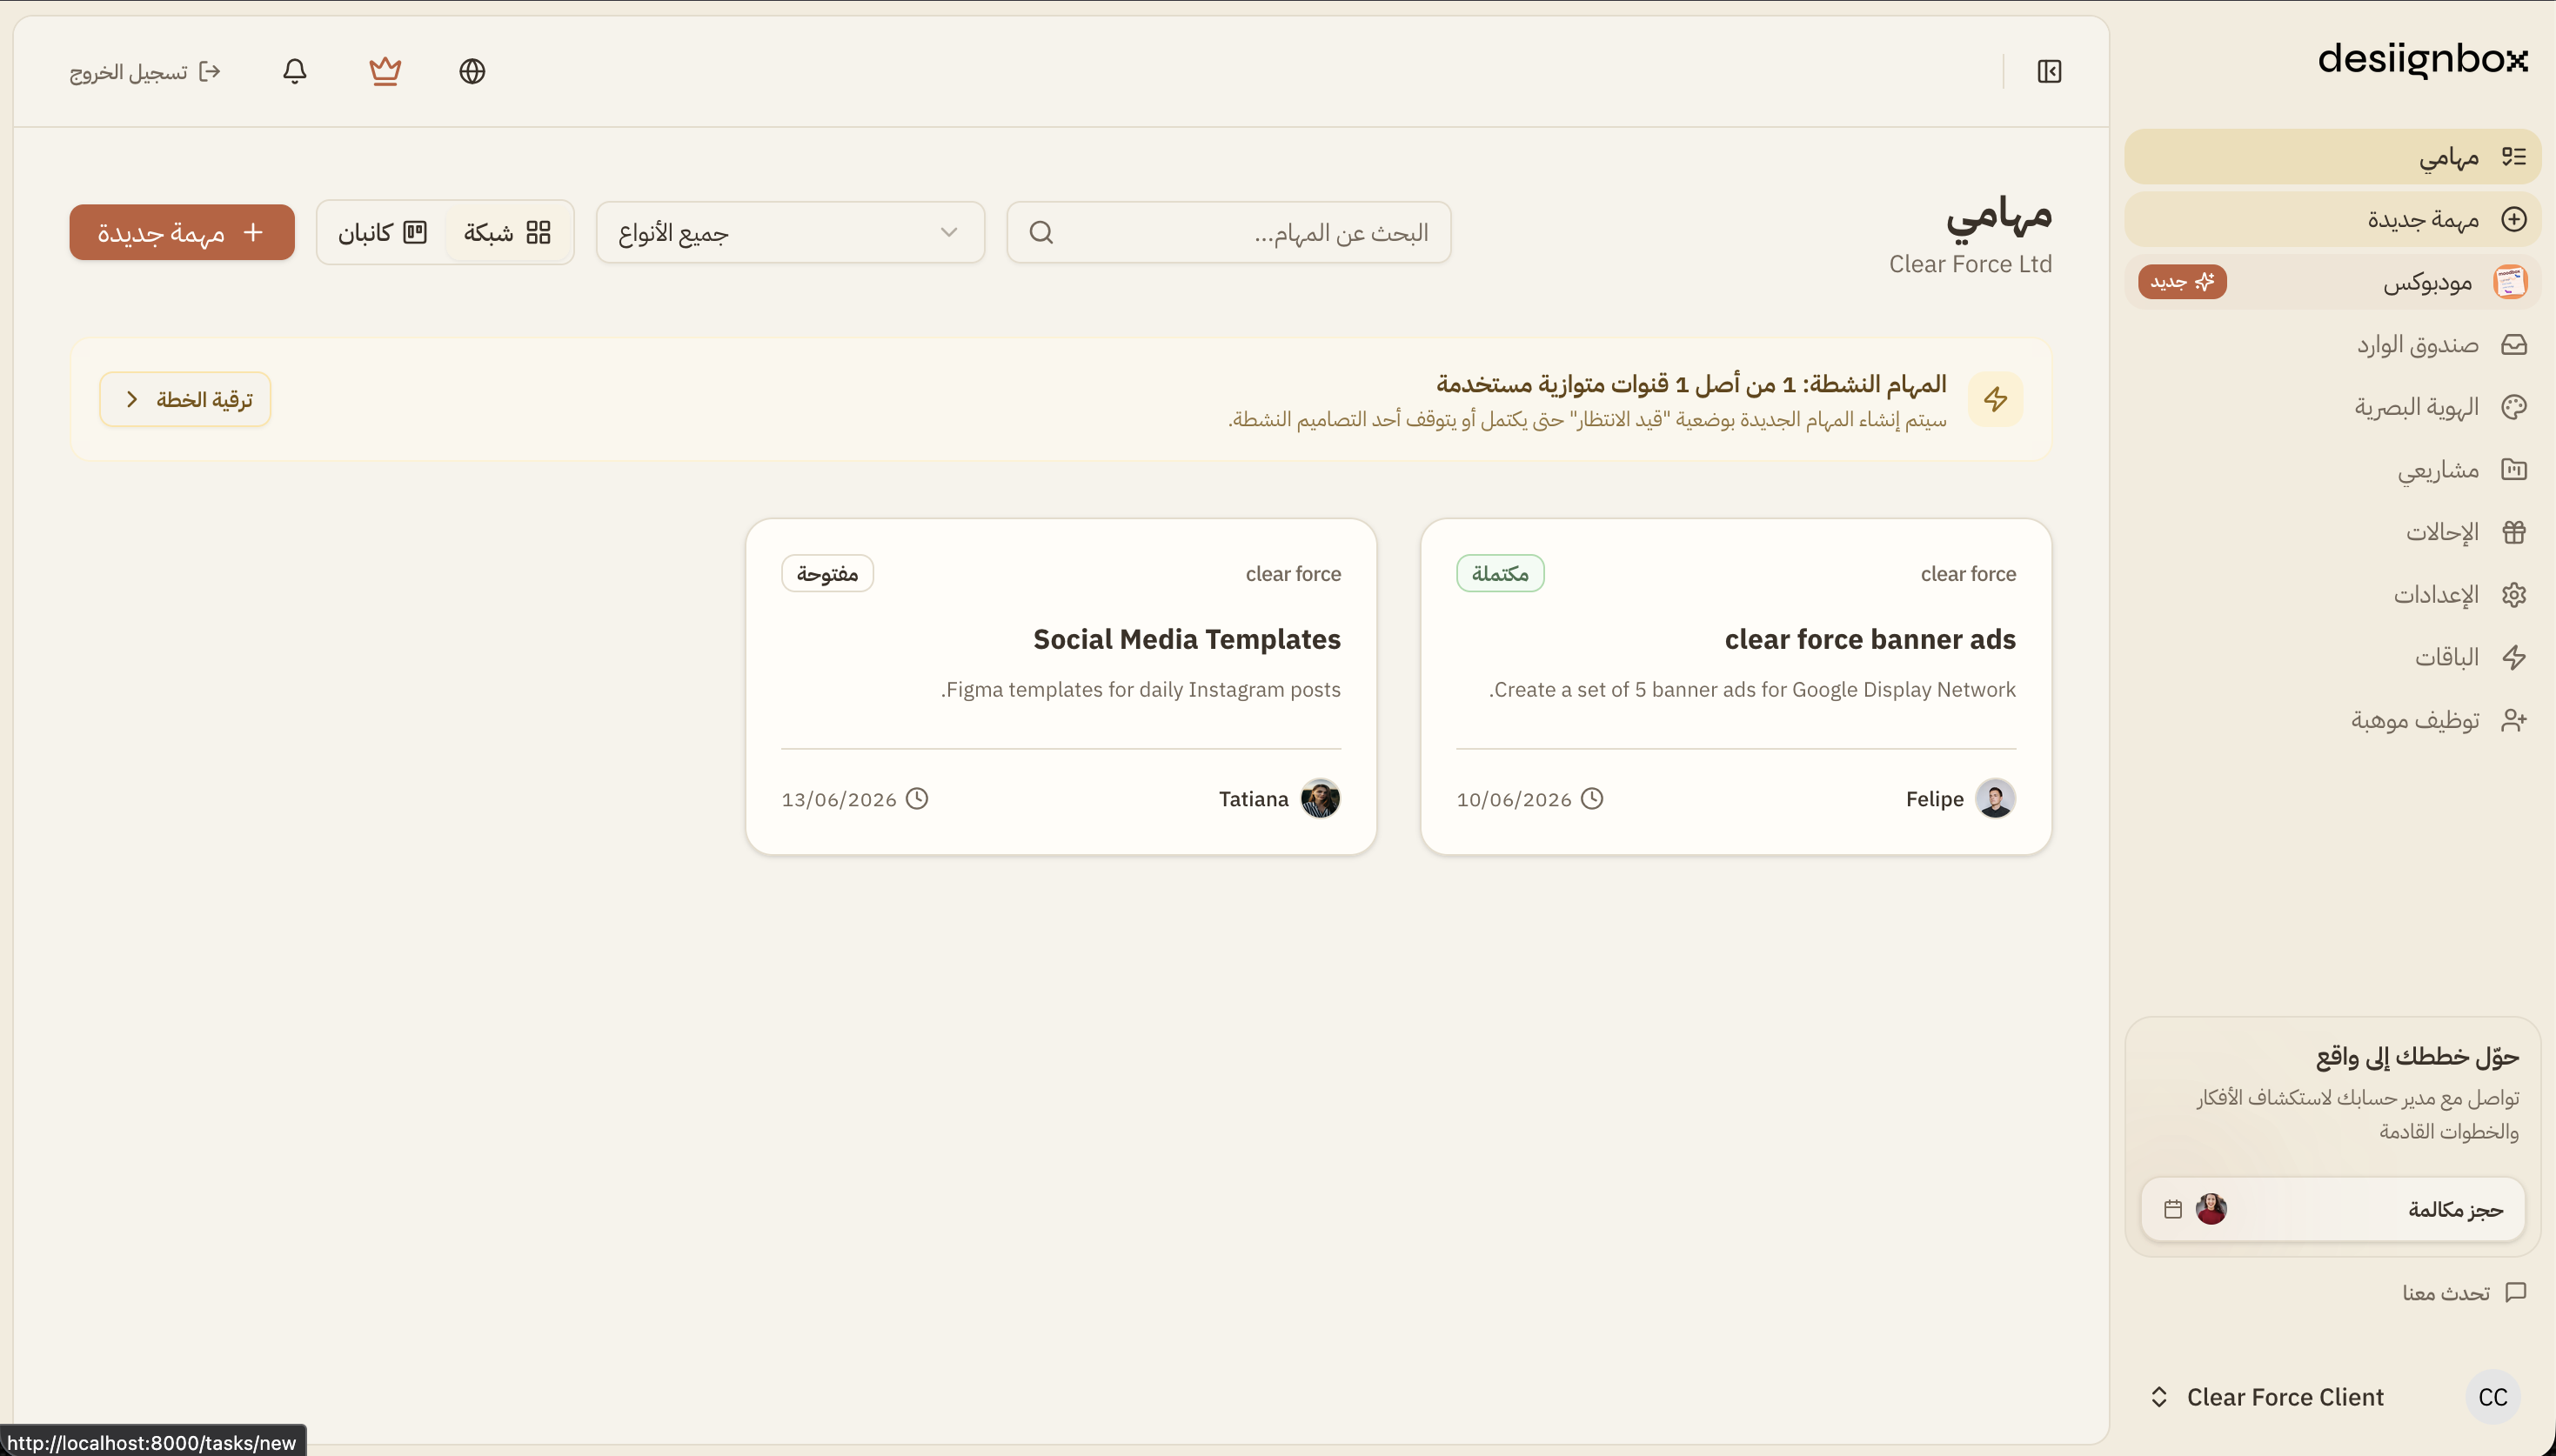2556x1456 pixels.
Task: Open توظيف موهبة sidebar item
Action: pos(2332,720)
